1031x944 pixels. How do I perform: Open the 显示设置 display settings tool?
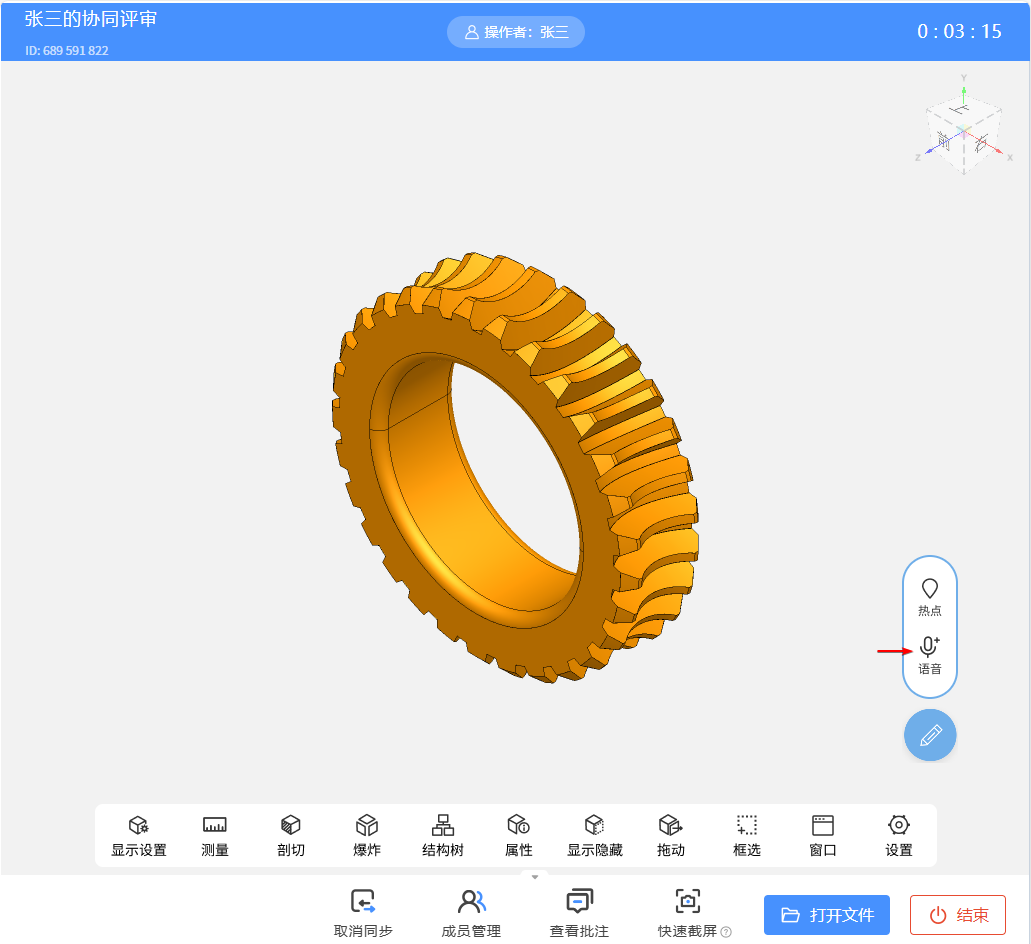coord(139,835)
